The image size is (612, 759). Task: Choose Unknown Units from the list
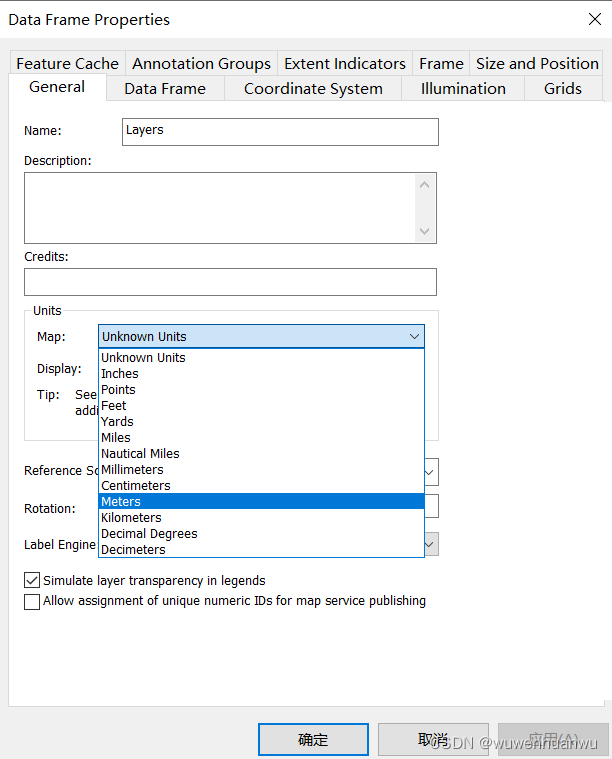click(x=261, y=358)
